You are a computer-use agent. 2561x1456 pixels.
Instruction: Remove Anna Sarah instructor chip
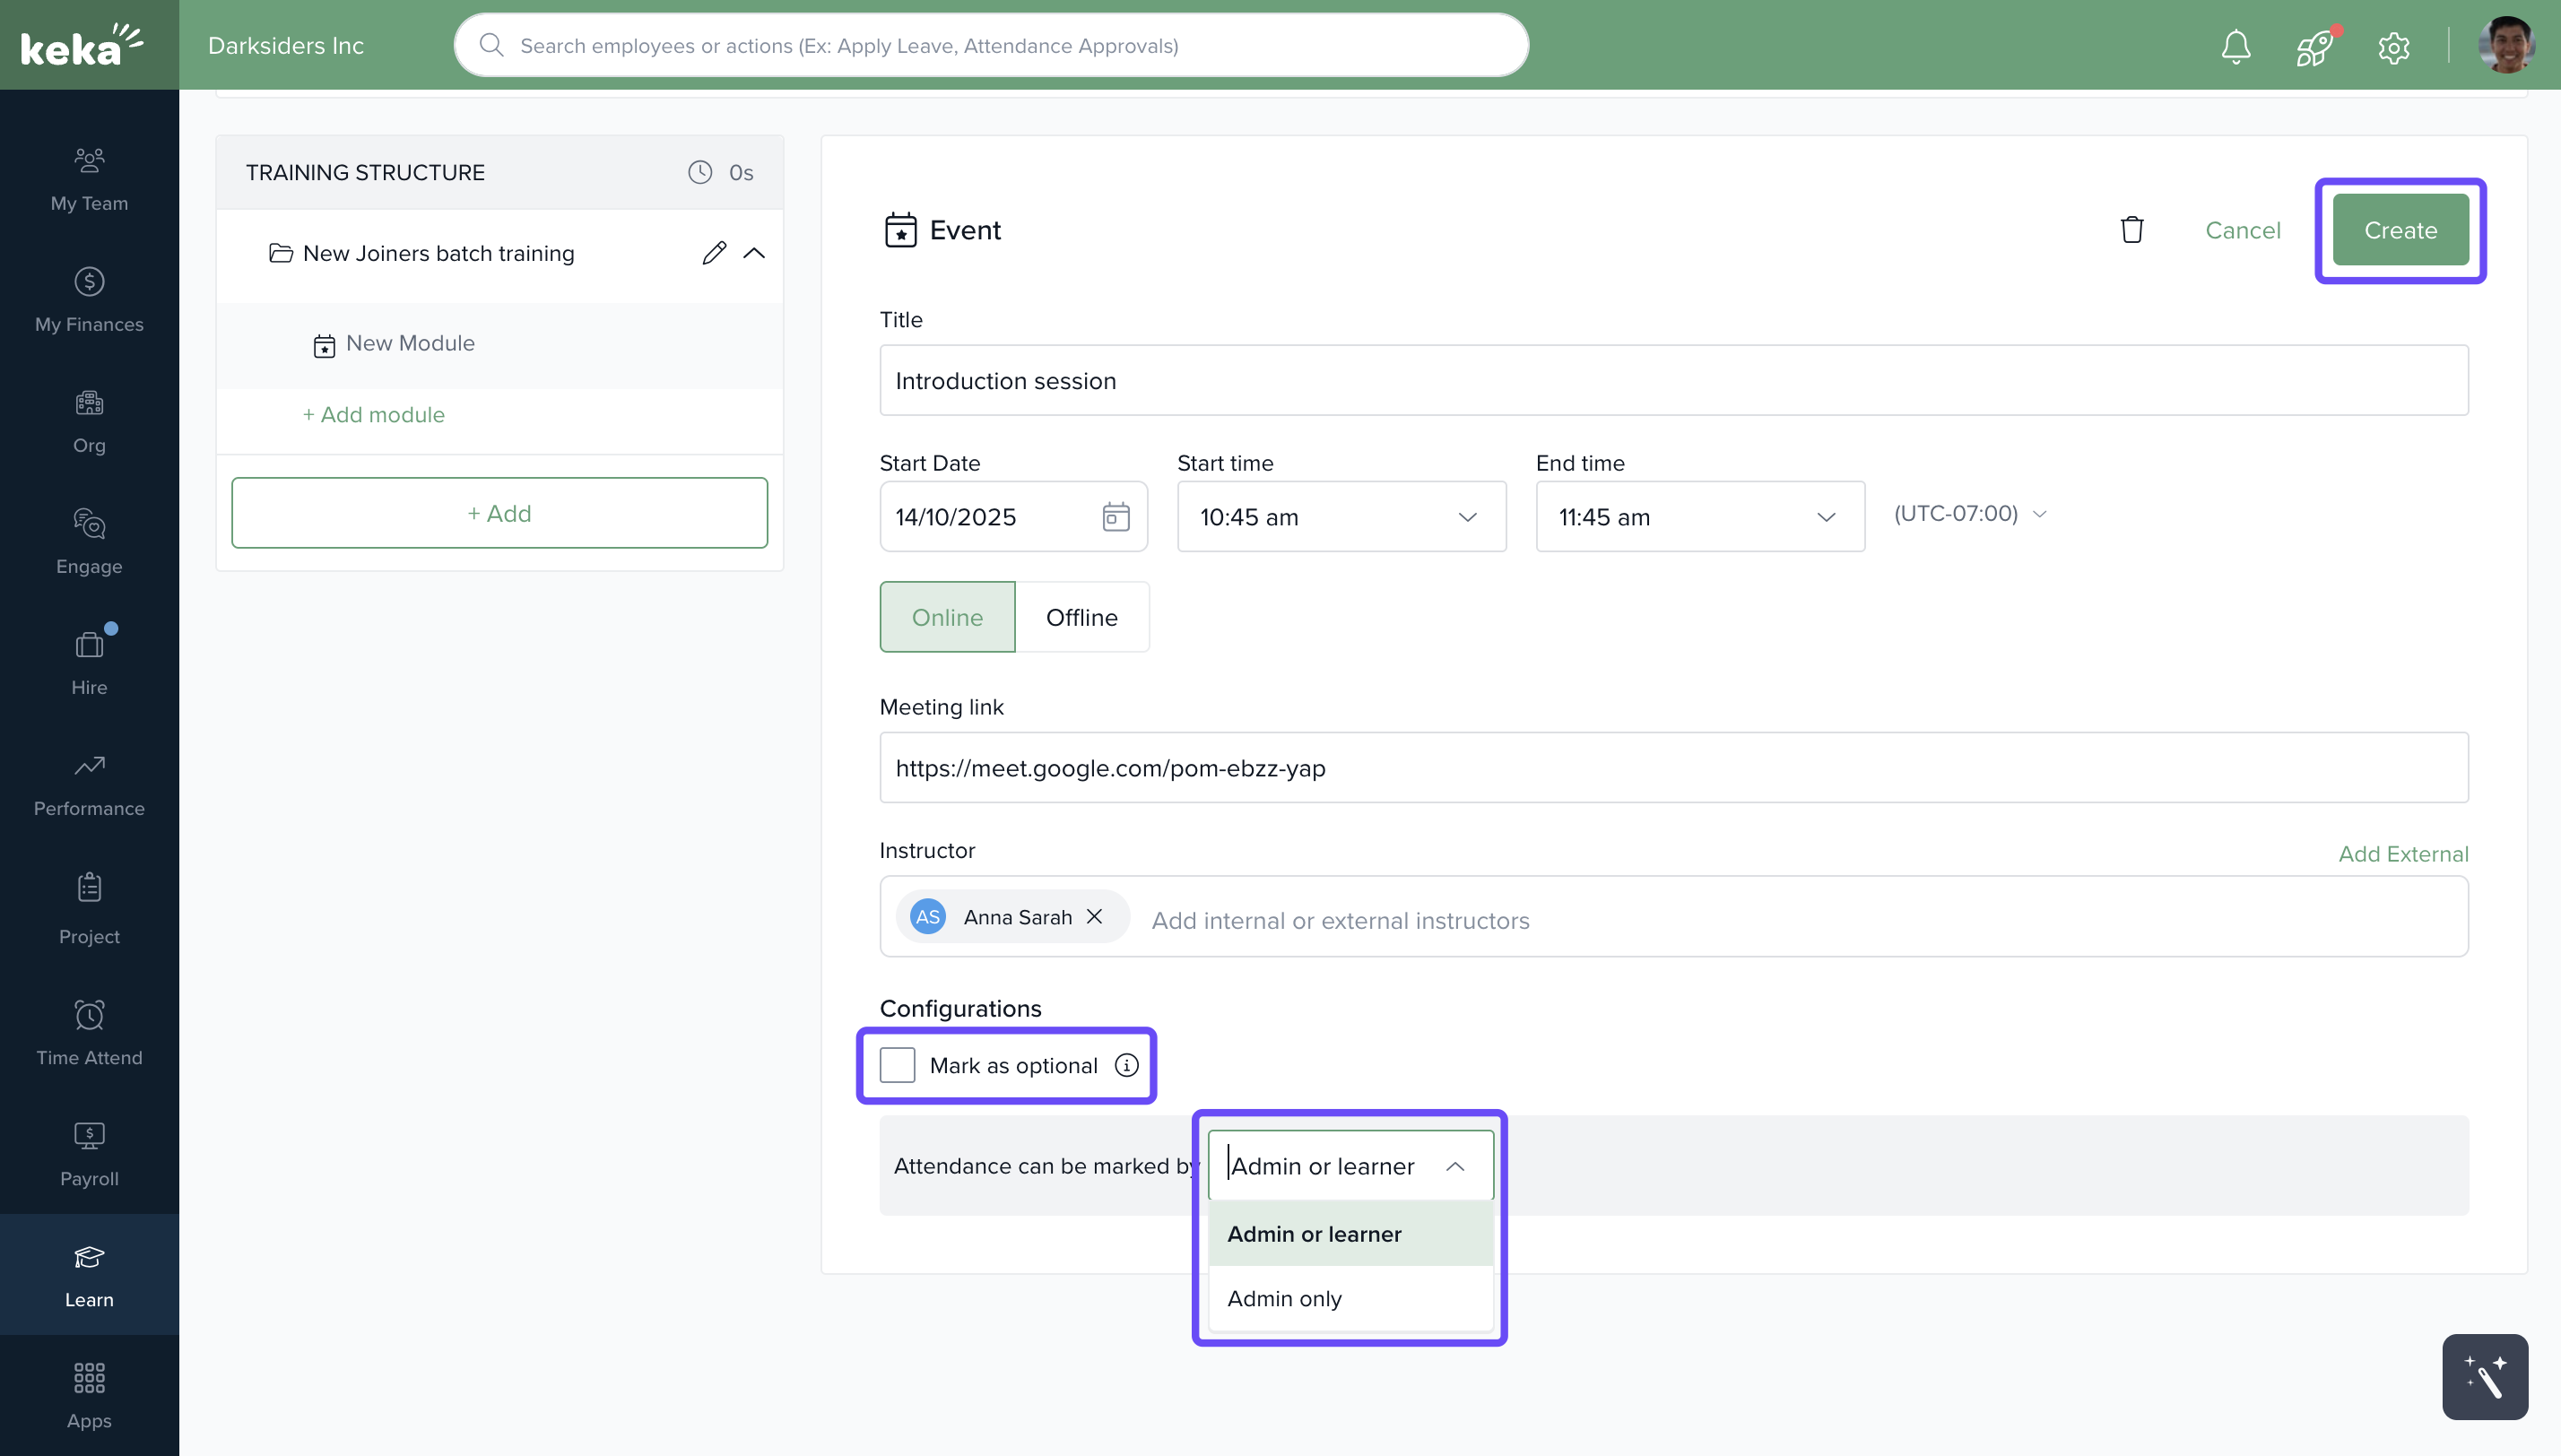1094,916
